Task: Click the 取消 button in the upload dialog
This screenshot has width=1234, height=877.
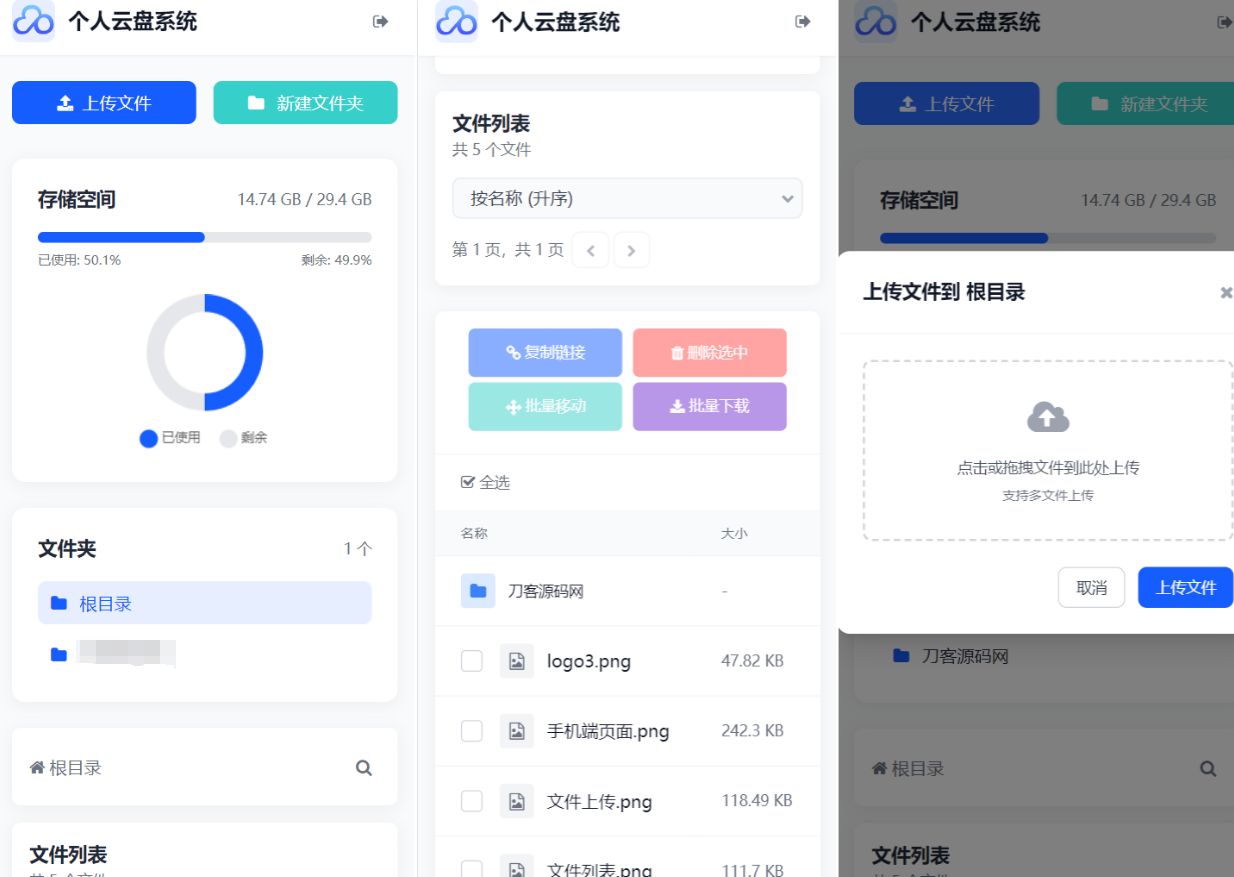Action: point(1091,587)
